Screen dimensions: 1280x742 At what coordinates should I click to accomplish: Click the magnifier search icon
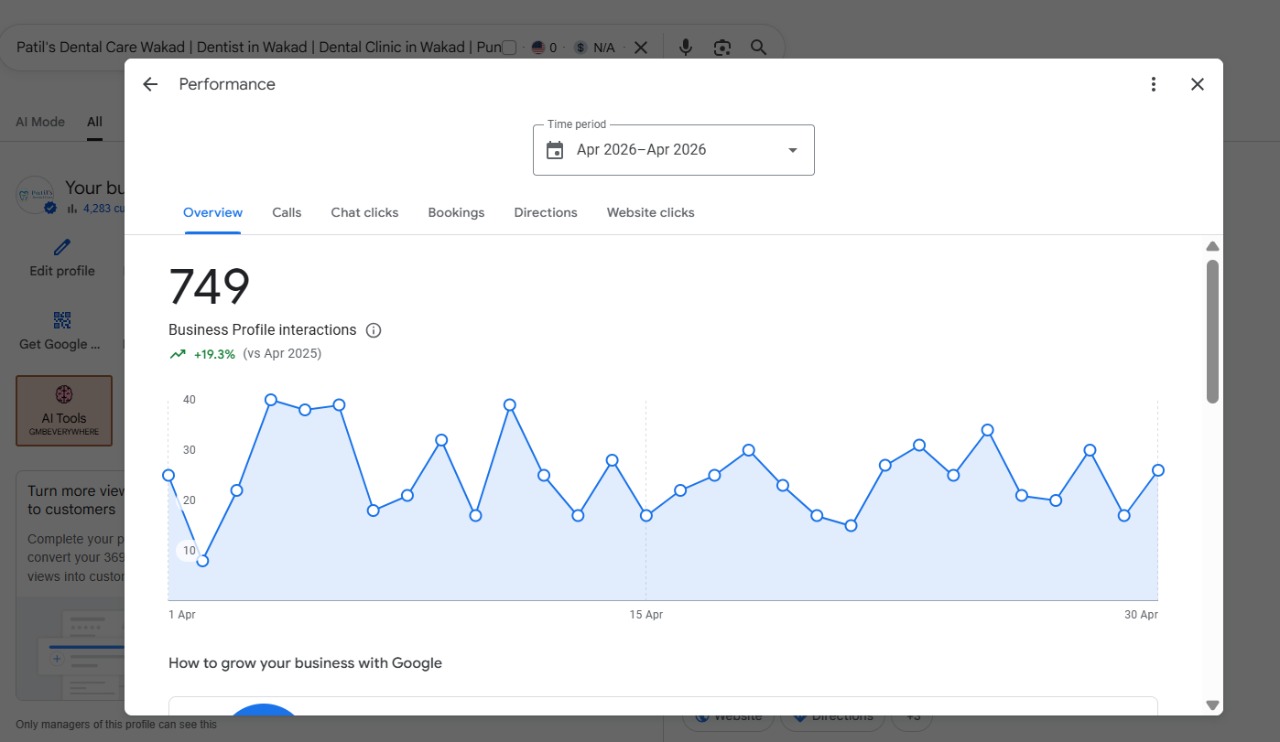(759, 47)
